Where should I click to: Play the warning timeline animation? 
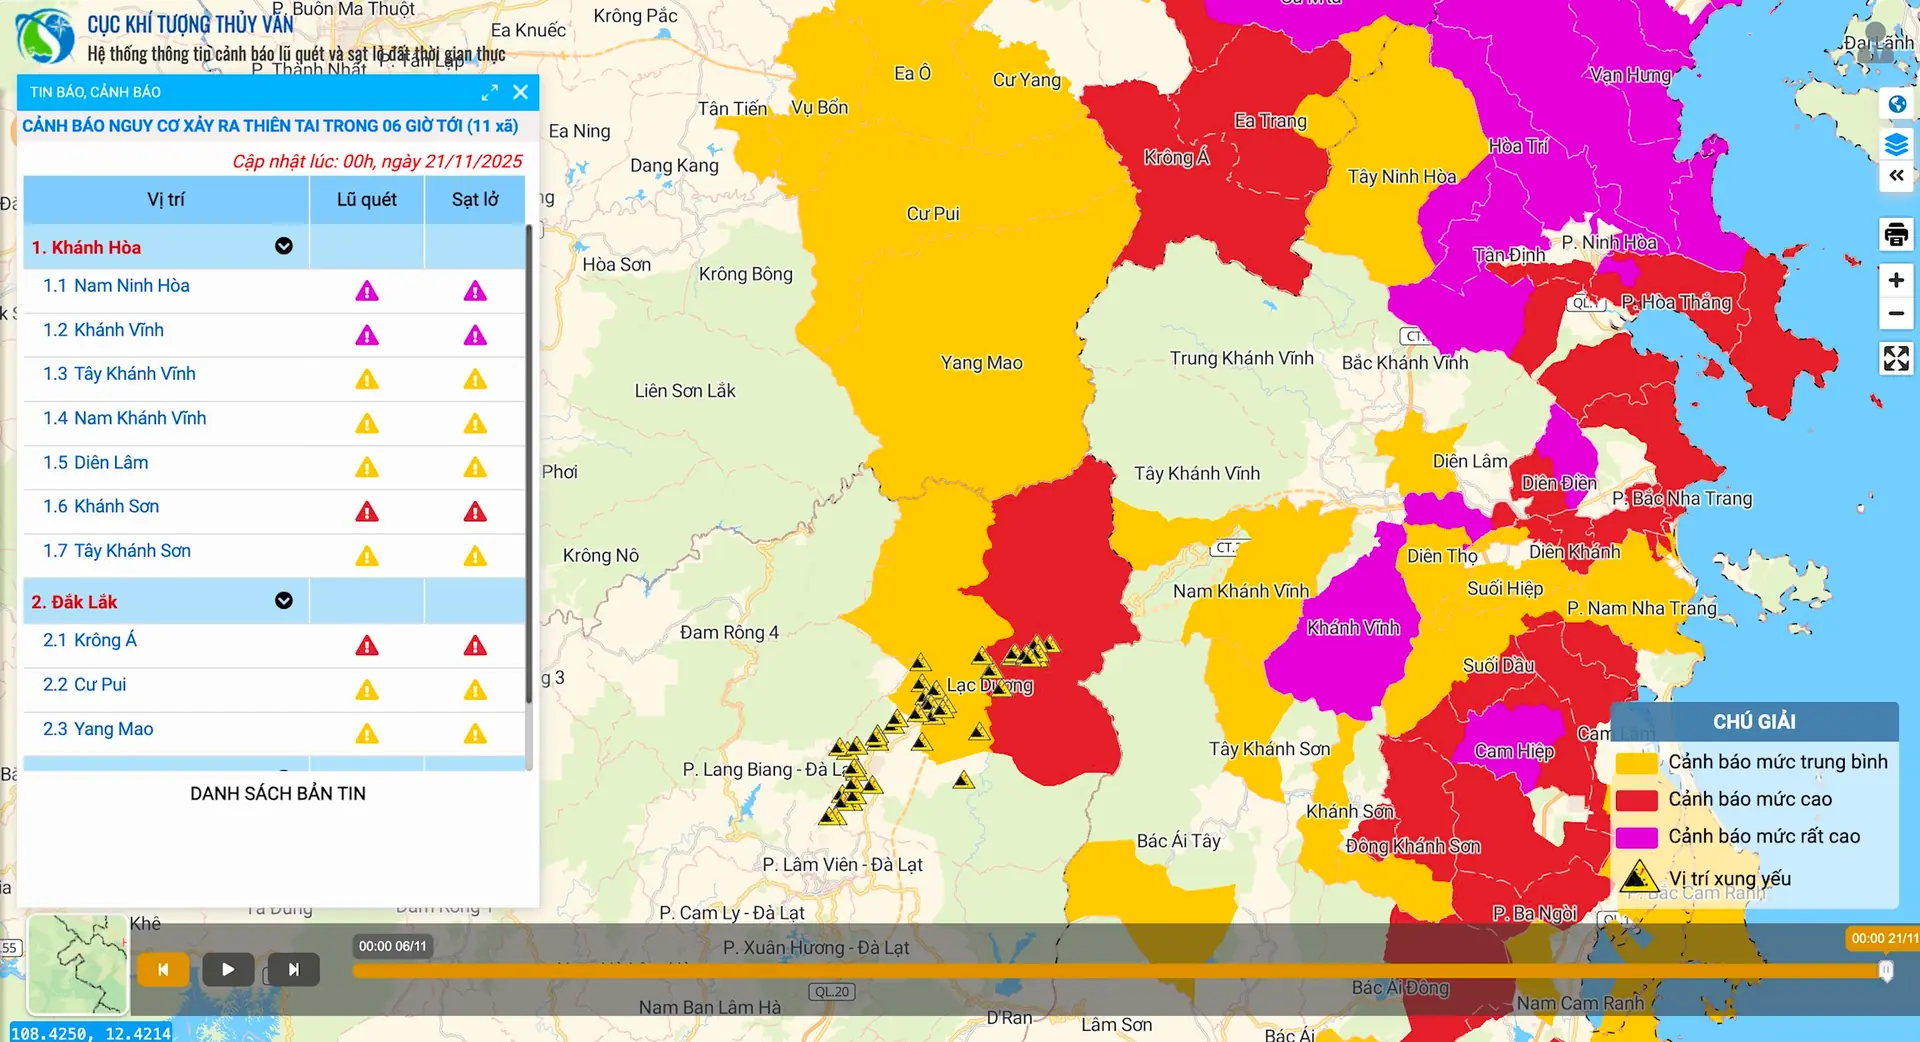pyautogui.click(x=228, y=969)
